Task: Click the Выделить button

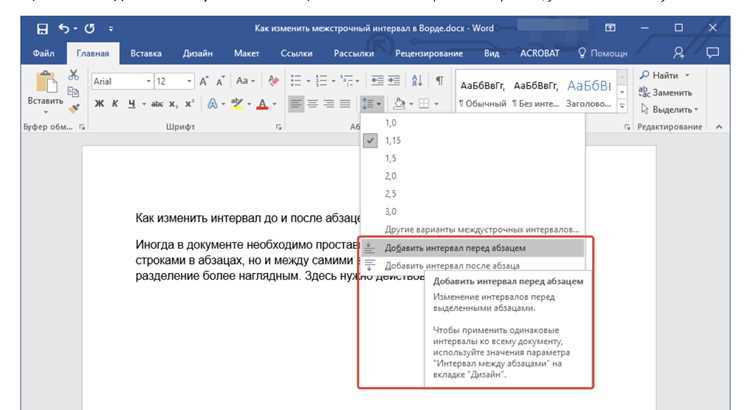Action: 669,110
